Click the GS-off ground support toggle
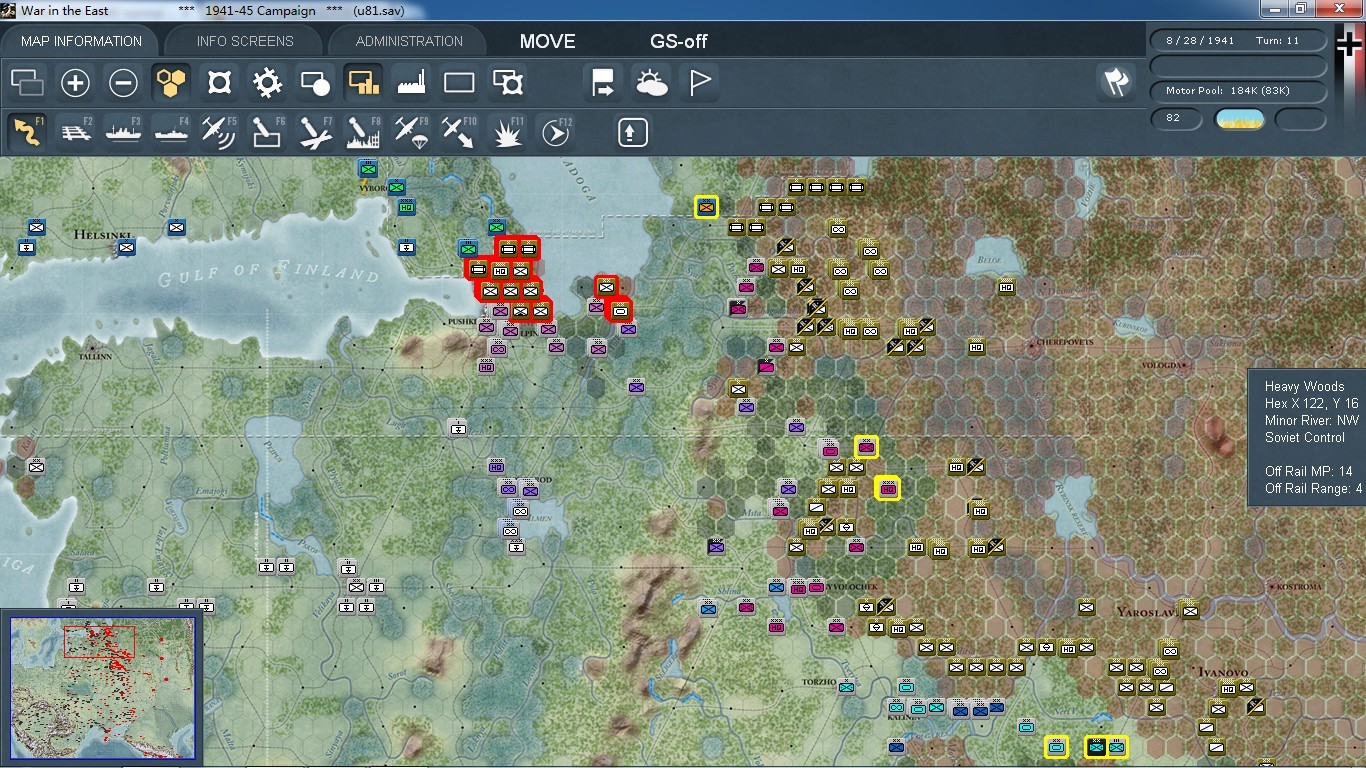 coord(679,42)
